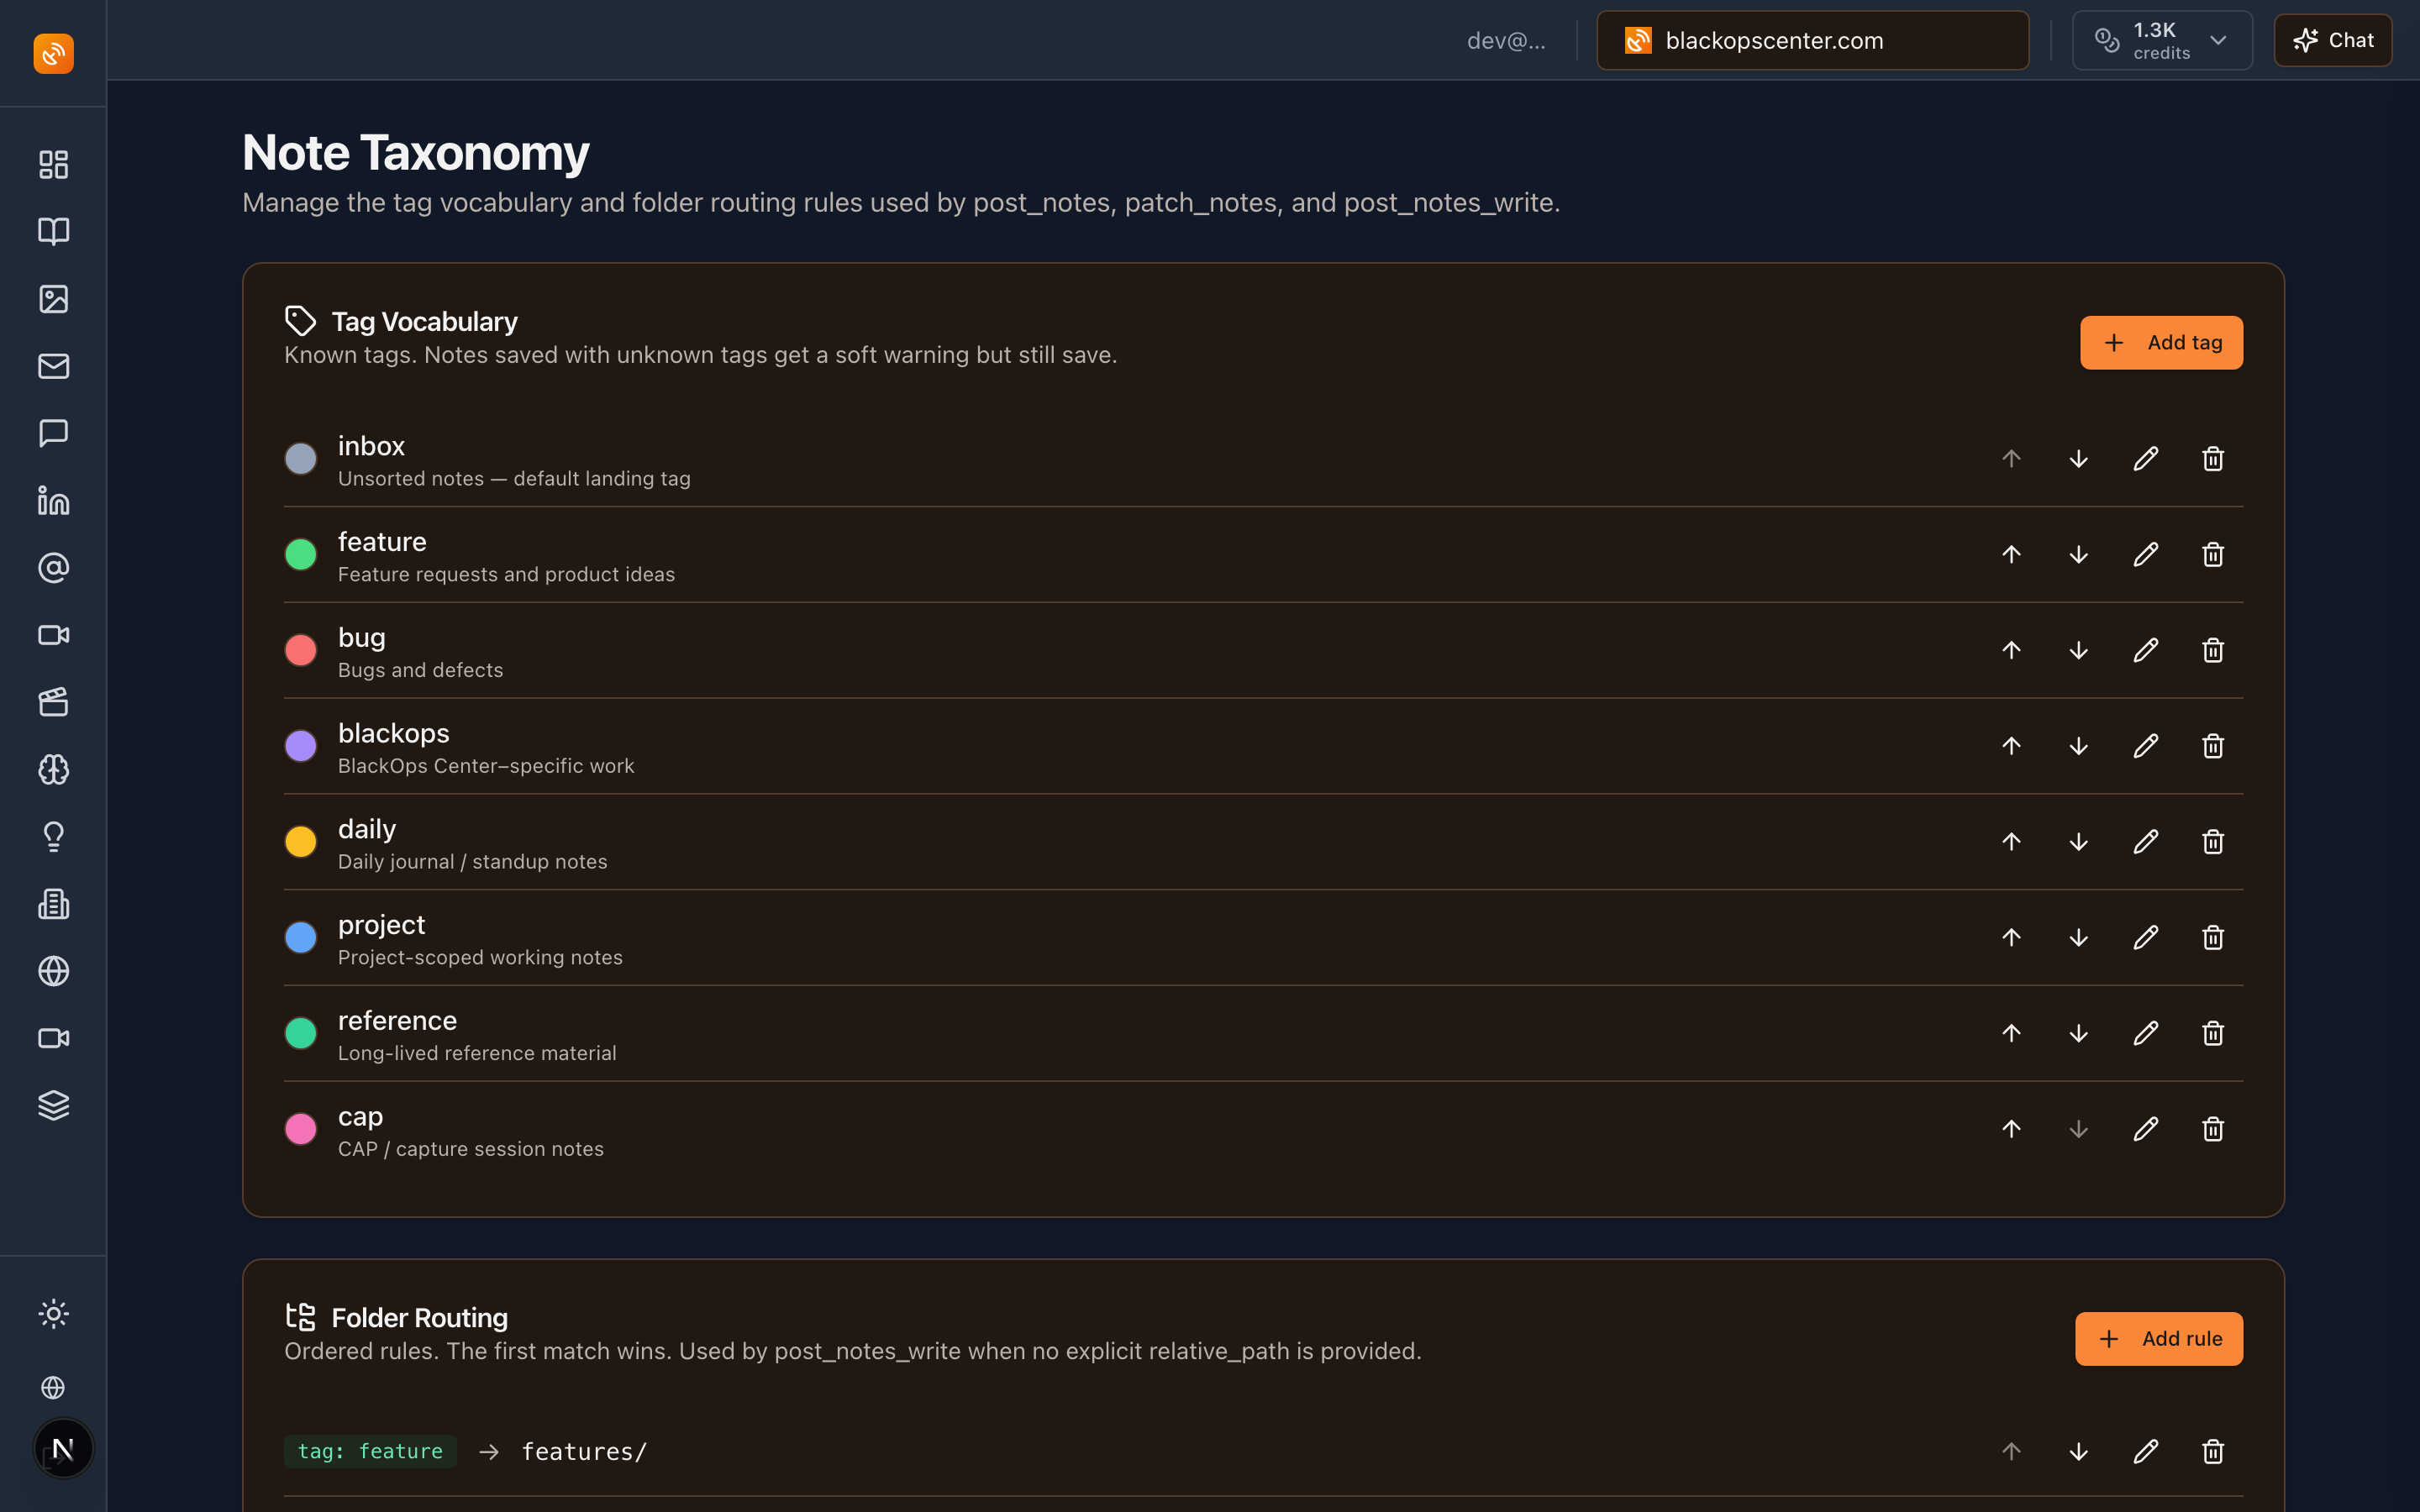Edit the blackops tag
This screenshot has height=1512, width=2420.
[2145, 746]
